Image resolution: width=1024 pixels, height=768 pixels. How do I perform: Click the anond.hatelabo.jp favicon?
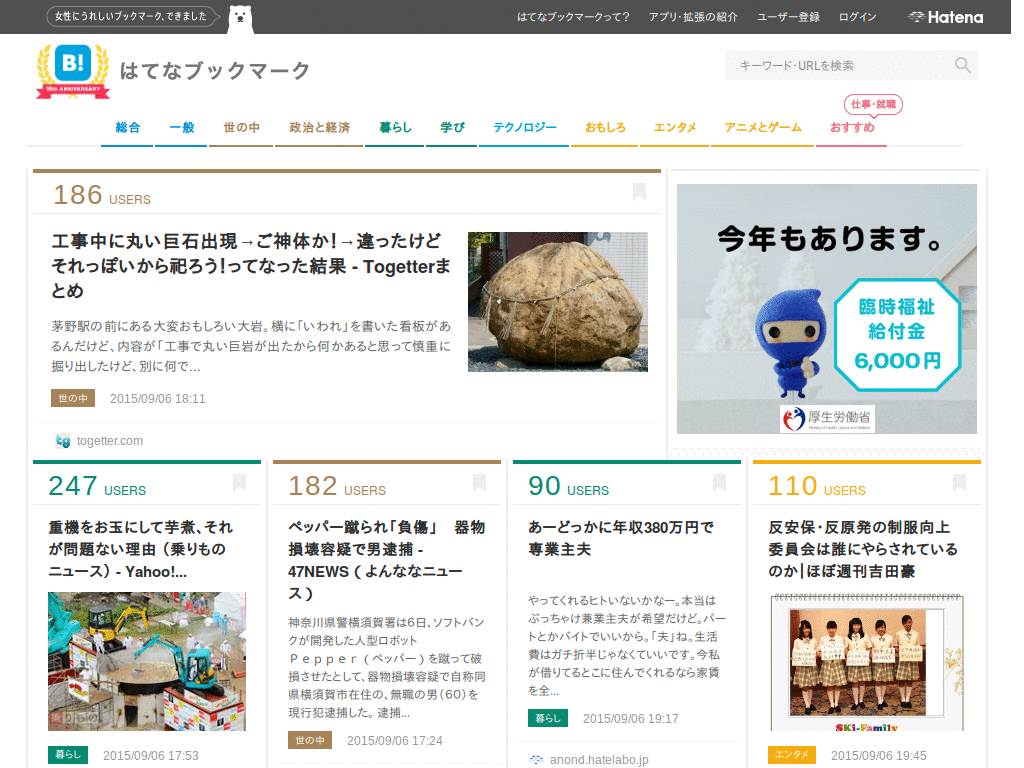536,760
